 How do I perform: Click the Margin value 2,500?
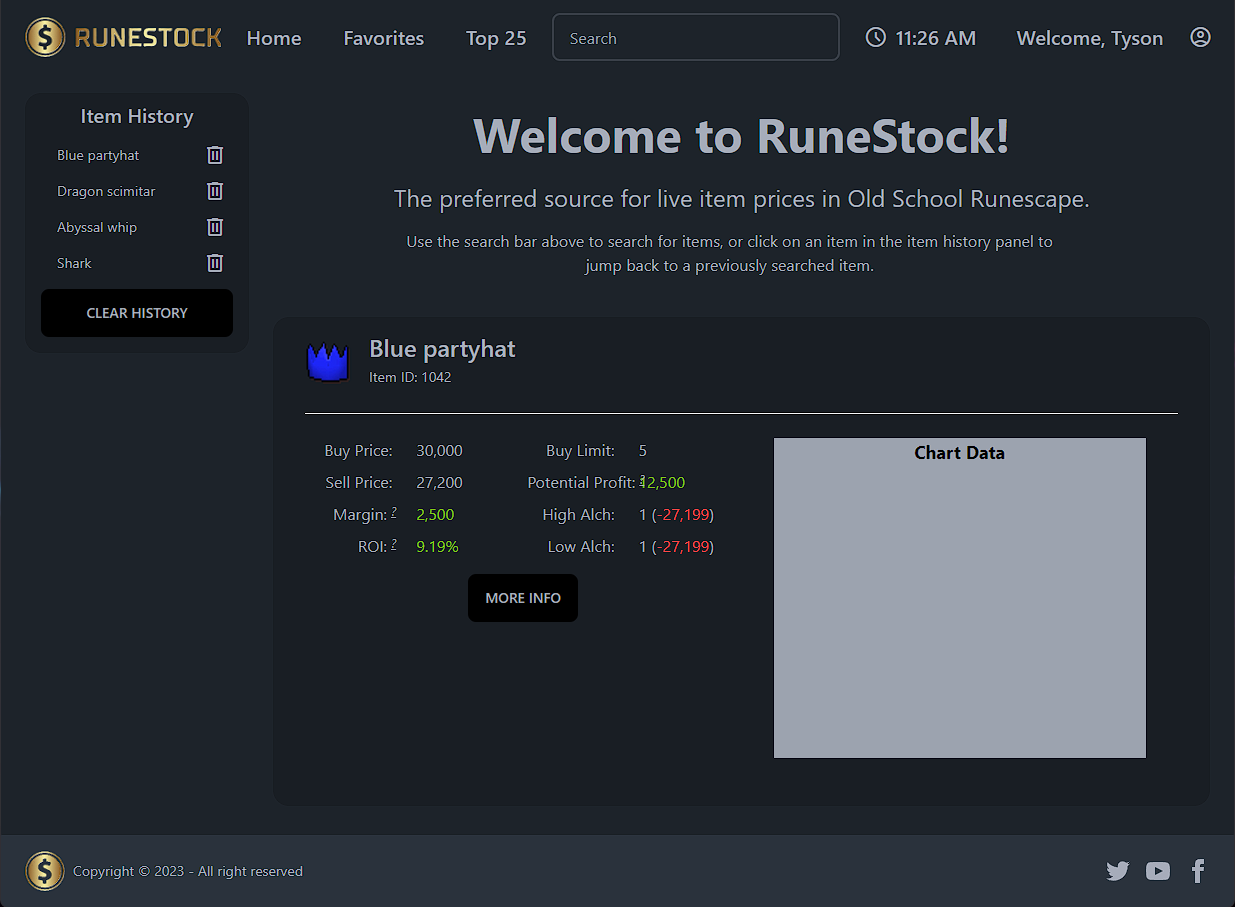tap(435, 515)
